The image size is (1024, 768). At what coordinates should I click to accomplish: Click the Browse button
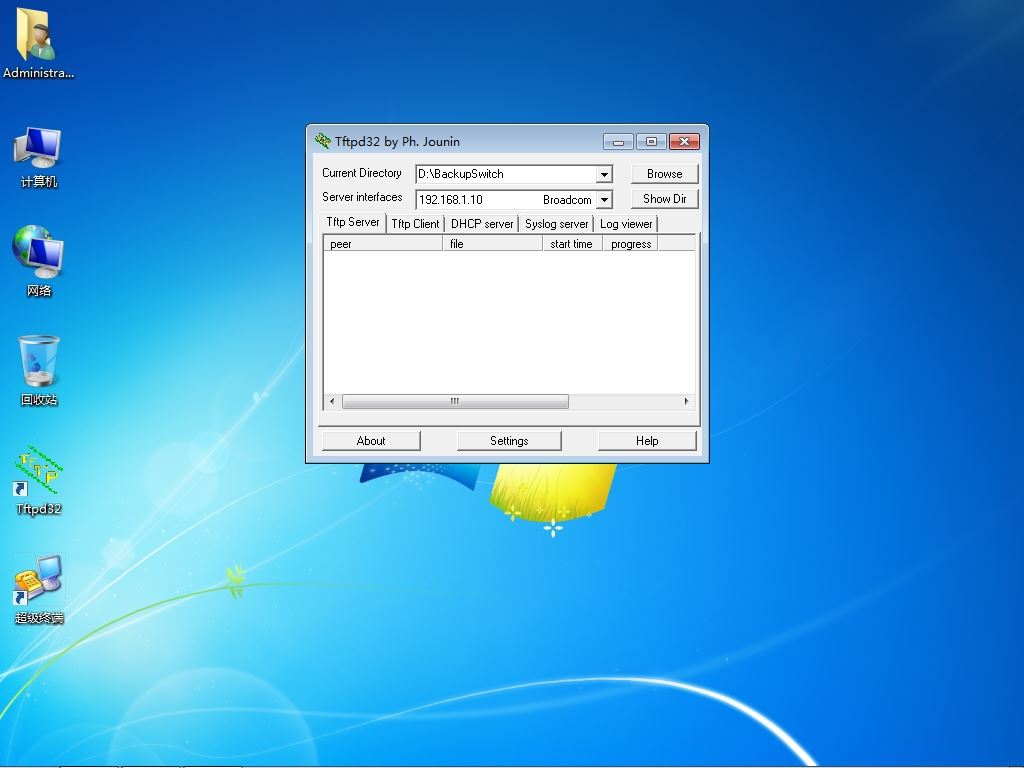[x=664, y=174]
